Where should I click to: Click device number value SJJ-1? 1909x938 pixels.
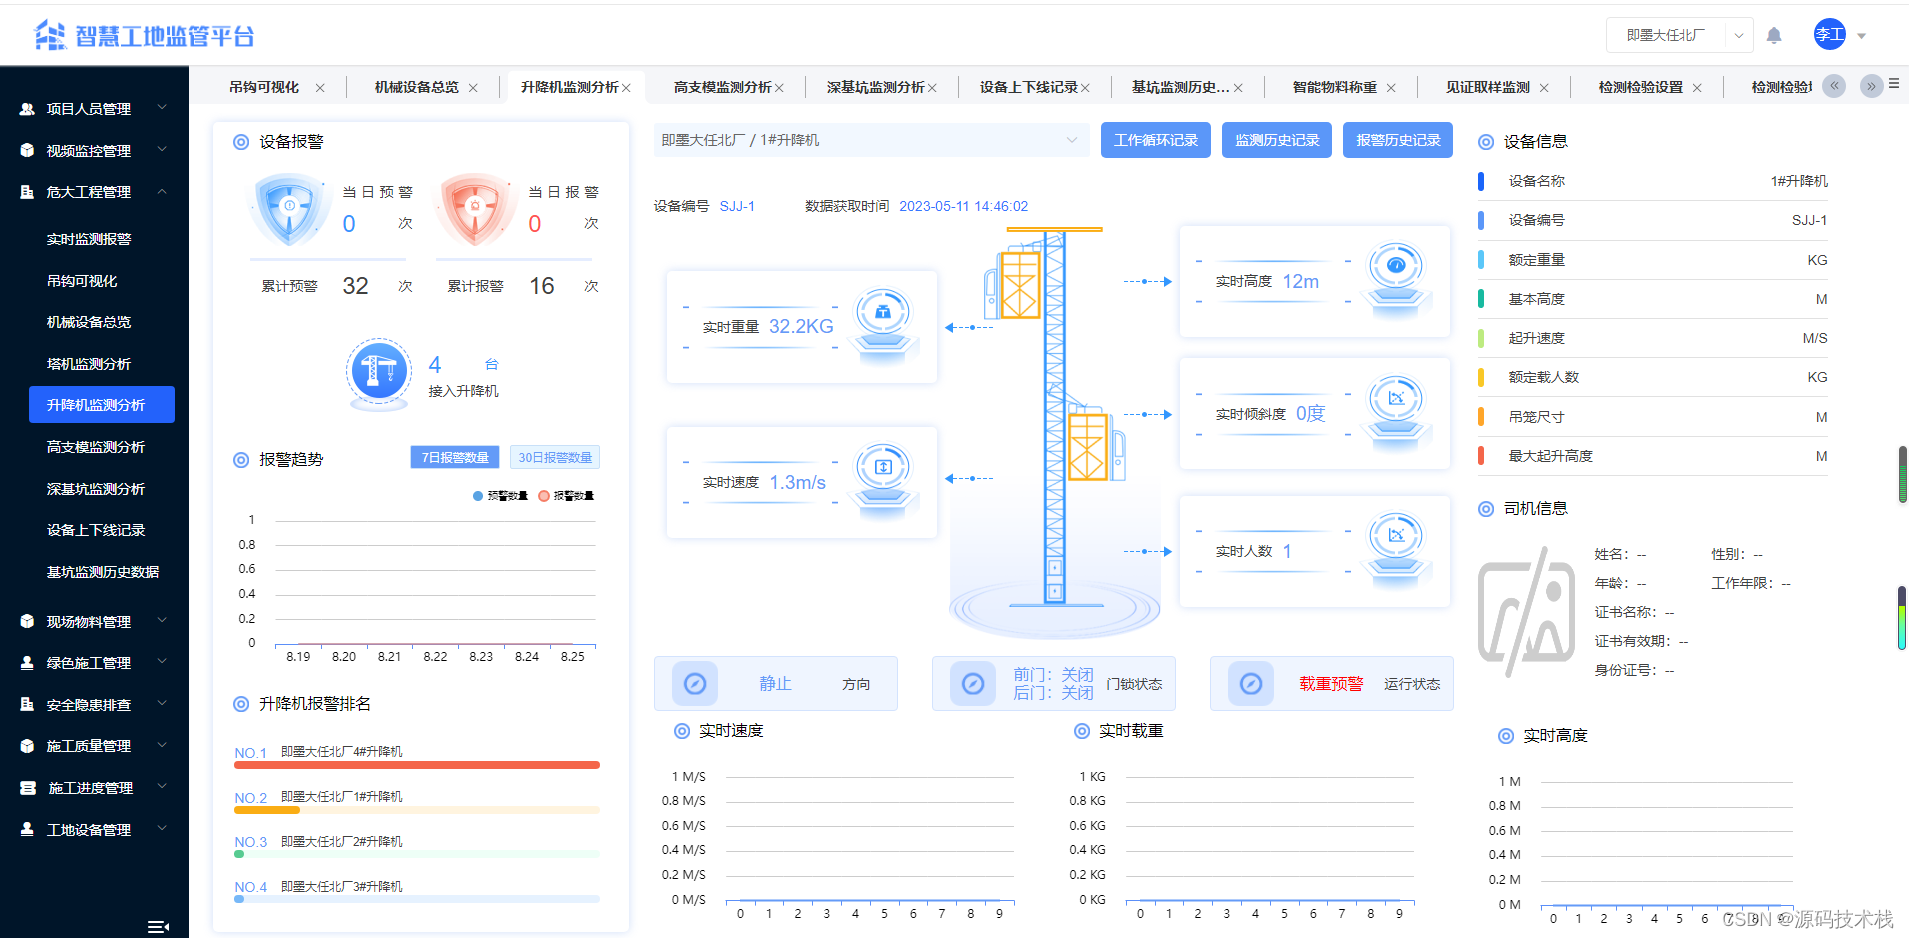coord(737,206)
